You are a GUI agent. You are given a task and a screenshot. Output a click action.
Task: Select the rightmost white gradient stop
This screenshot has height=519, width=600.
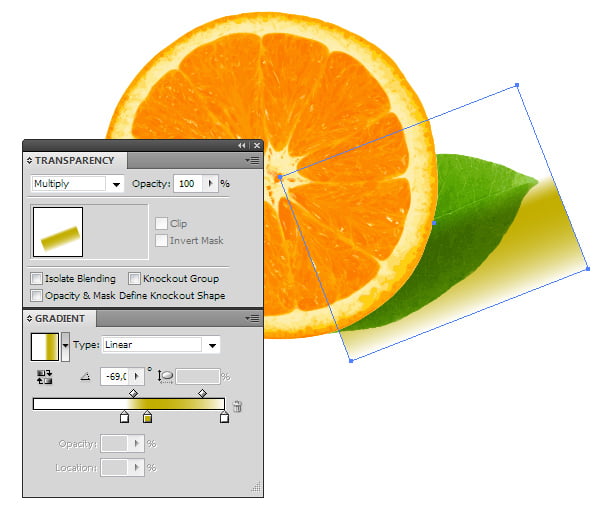(225, 417)
